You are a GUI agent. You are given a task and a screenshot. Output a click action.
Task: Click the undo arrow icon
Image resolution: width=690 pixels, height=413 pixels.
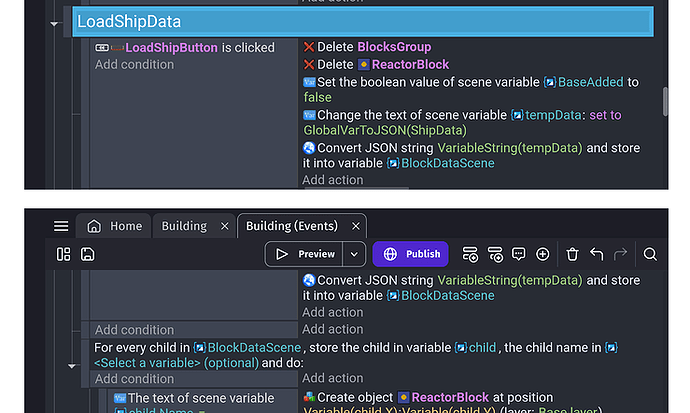(x=597, y=254)
